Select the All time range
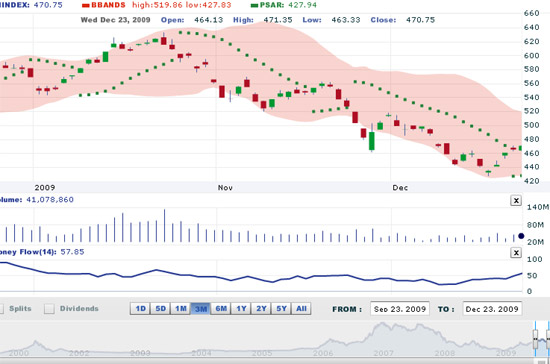Screen dimensions: 550x364 point(301,309)
